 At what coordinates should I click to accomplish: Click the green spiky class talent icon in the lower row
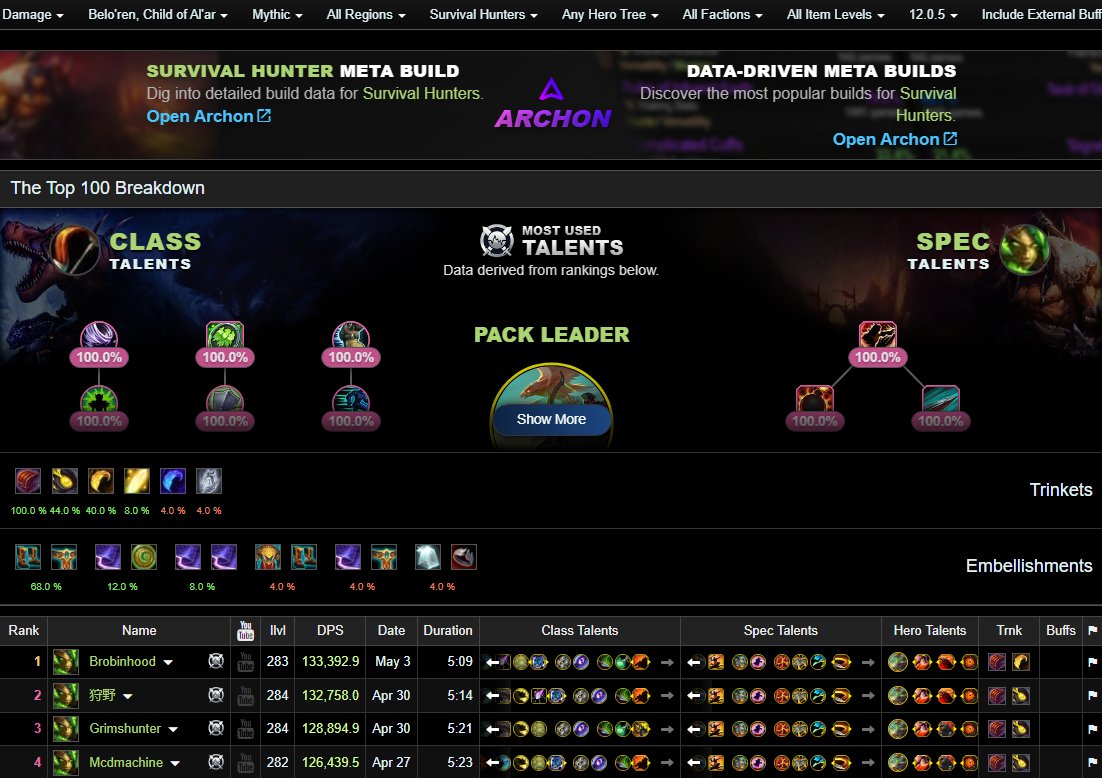pos(98,400)
